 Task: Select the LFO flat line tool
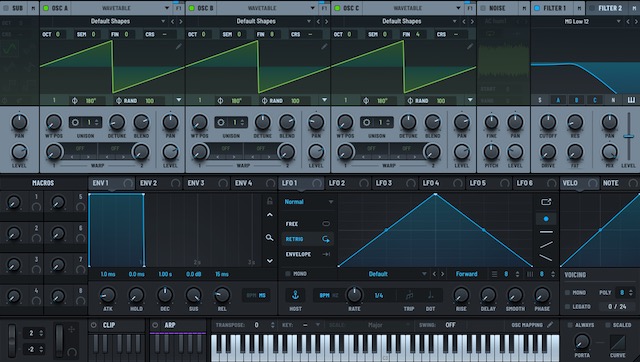(546, 232)
